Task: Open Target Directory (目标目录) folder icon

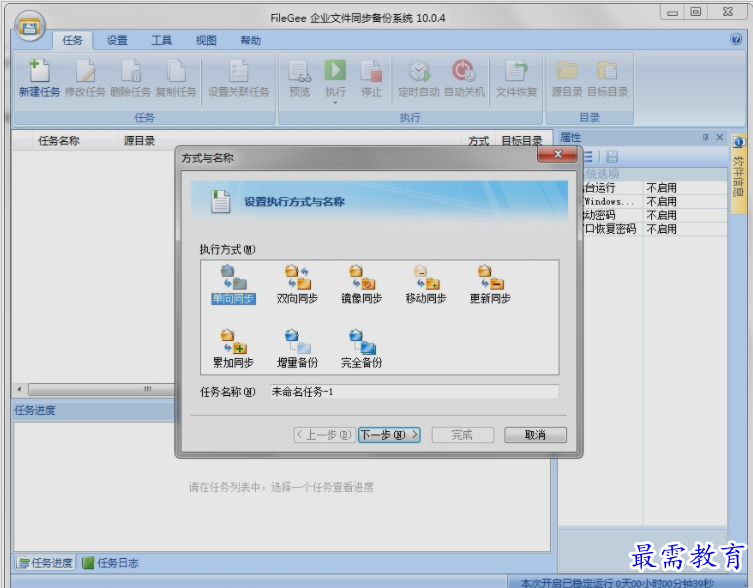Action: [x=607, y=78]
